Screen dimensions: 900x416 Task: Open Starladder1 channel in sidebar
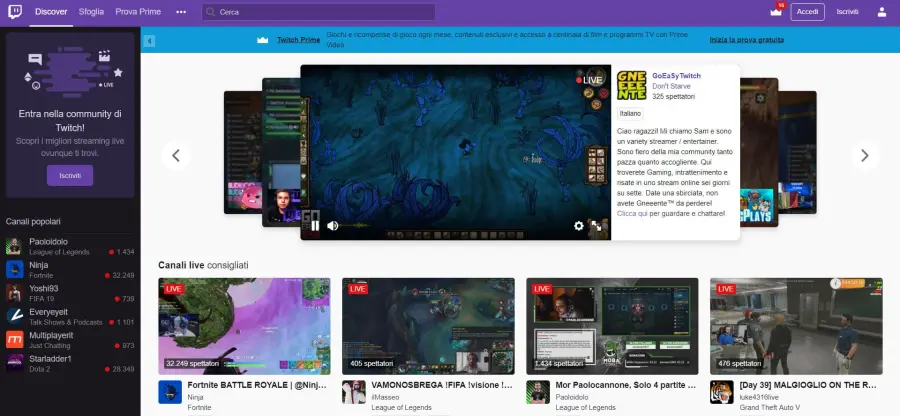(x=70, y=363)
